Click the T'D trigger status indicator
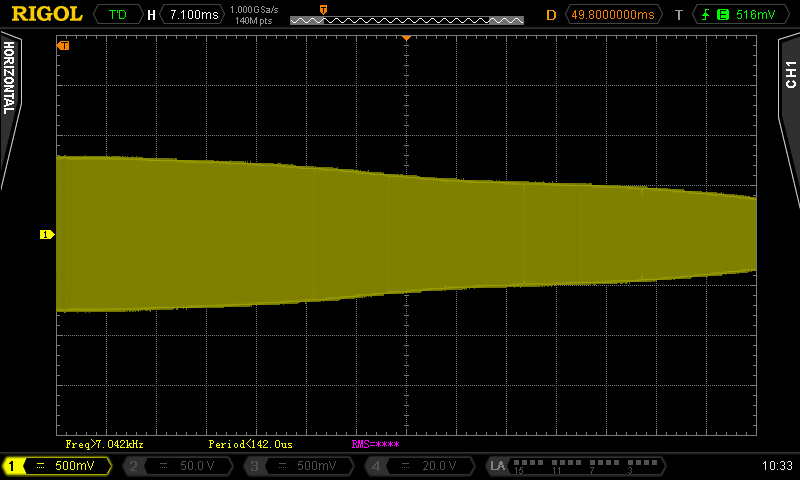This screenshot has width=800, height=480. coord(118,14)
